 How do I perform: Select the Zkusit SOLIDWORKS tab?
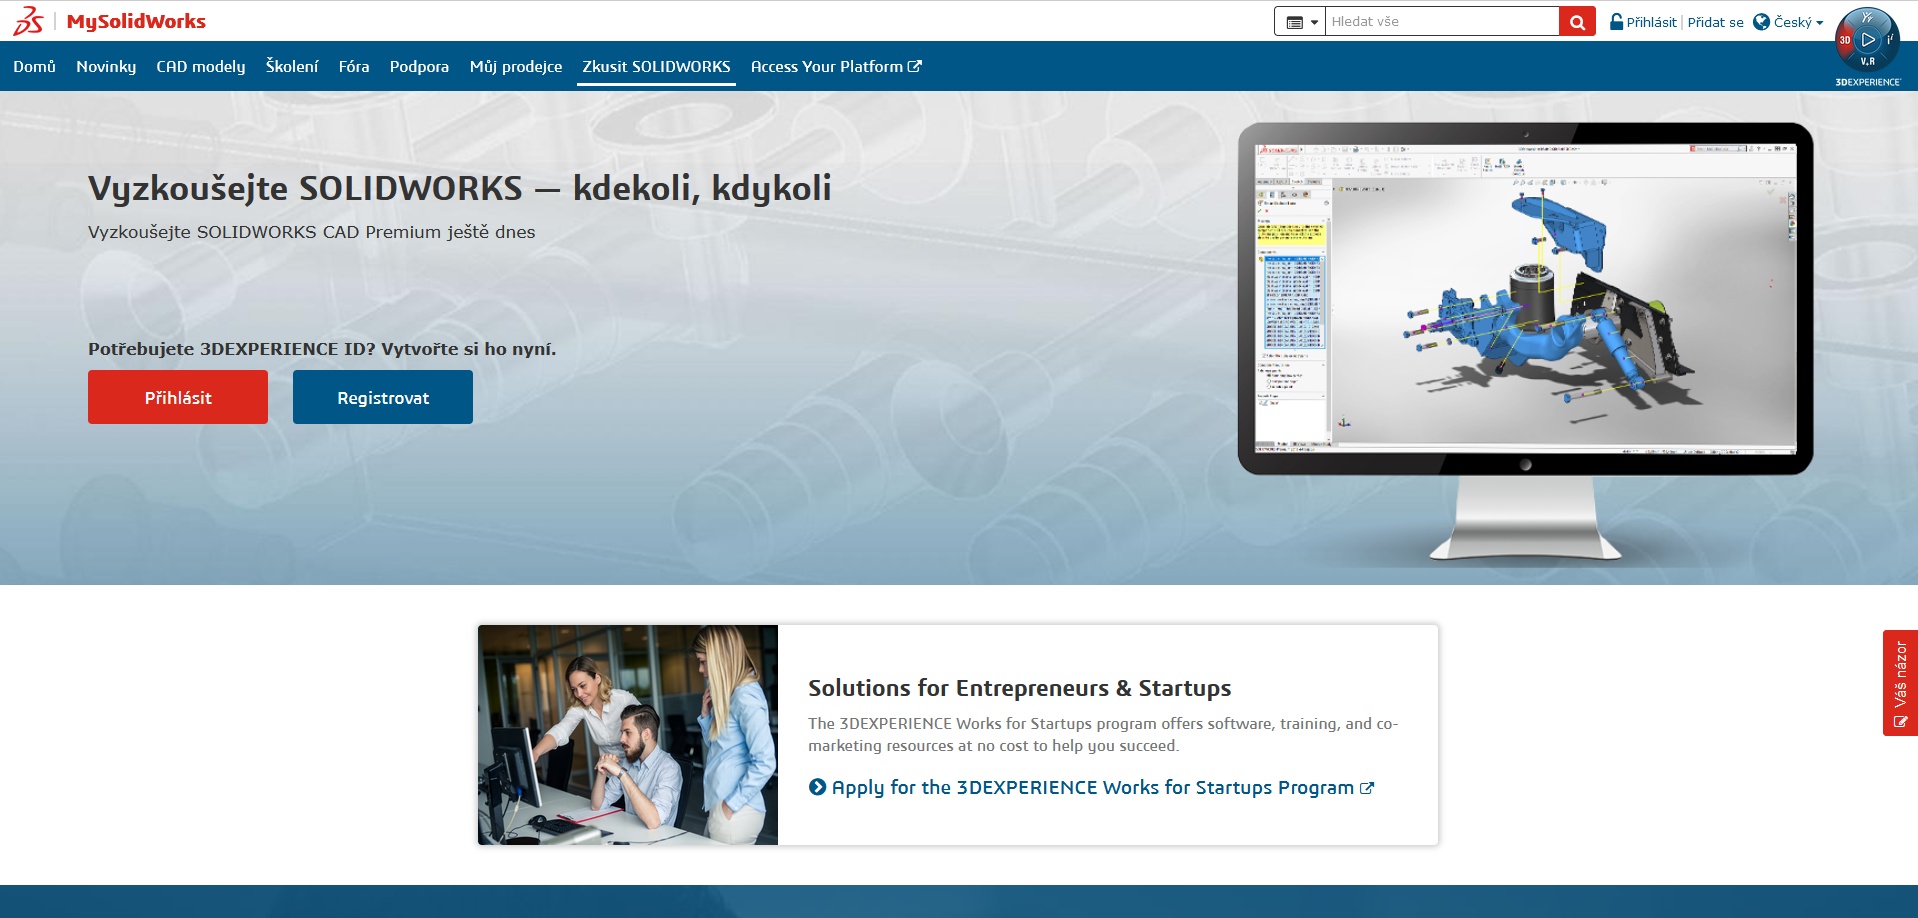pyautogui.click(x=656, y=66)
